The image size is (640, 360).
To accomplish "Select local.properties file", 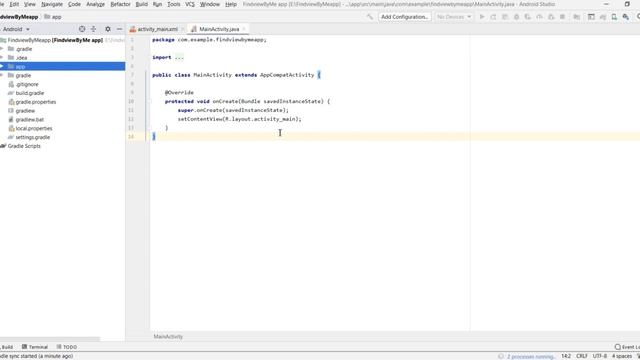I will click(x=34, y=128).
